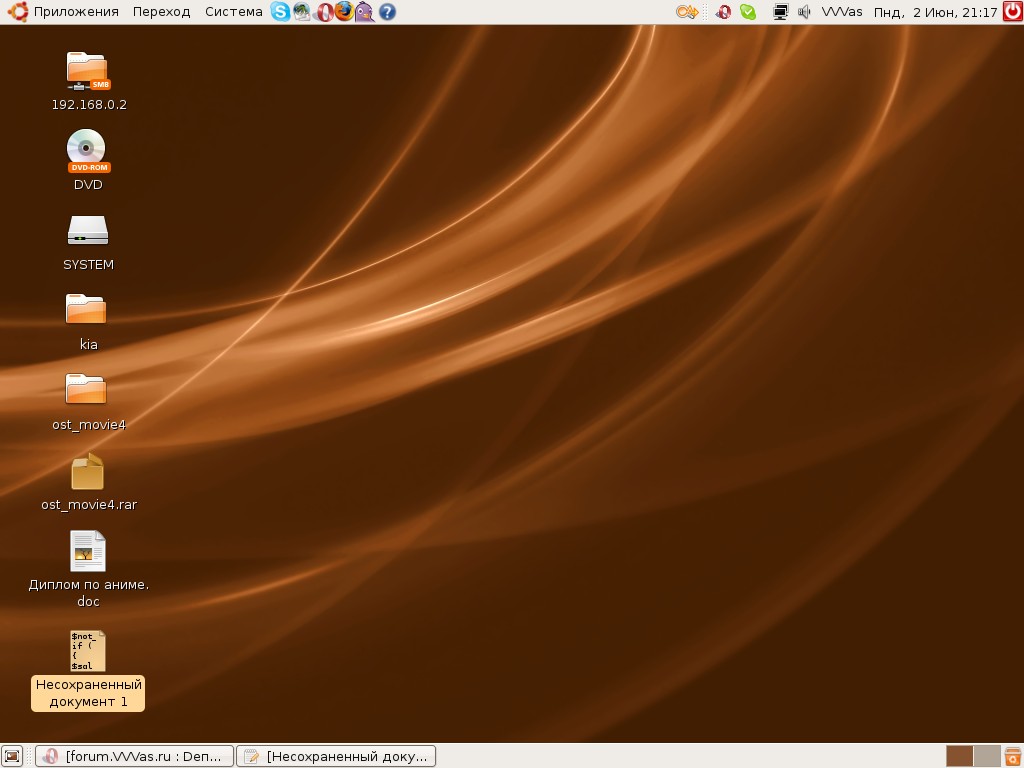Screen dimensions: 1024x768
Task: Open the network monitor tray icon
Action: tap(781, 12)
